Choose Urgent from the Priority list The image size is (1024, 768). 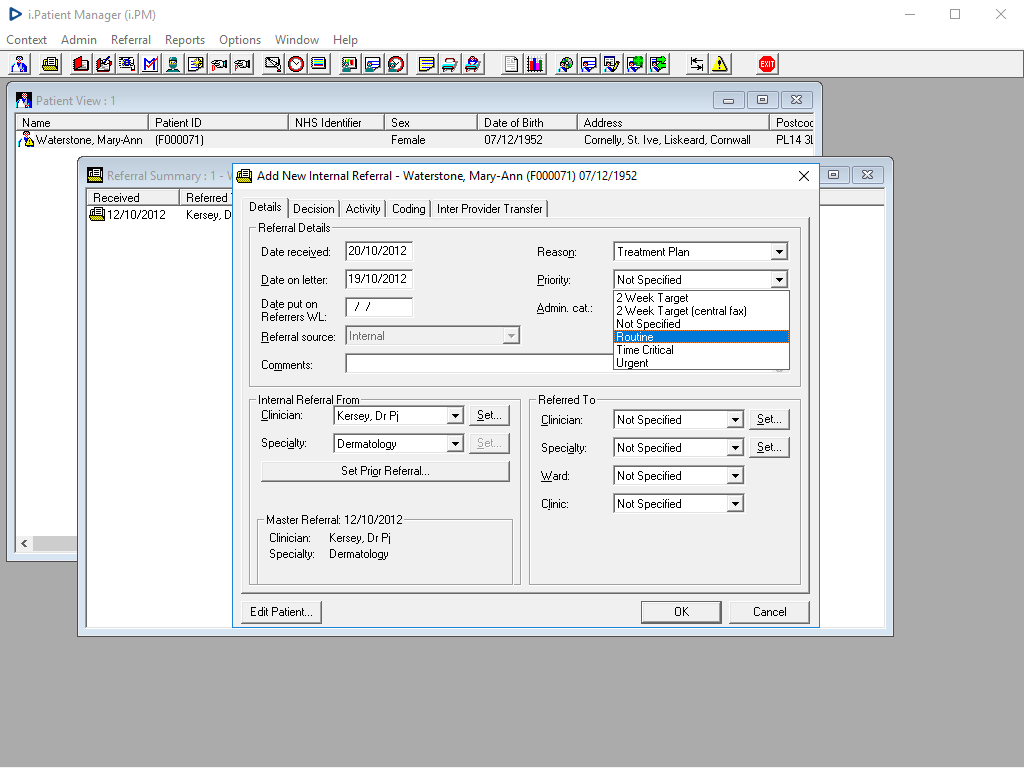[701, 363]
